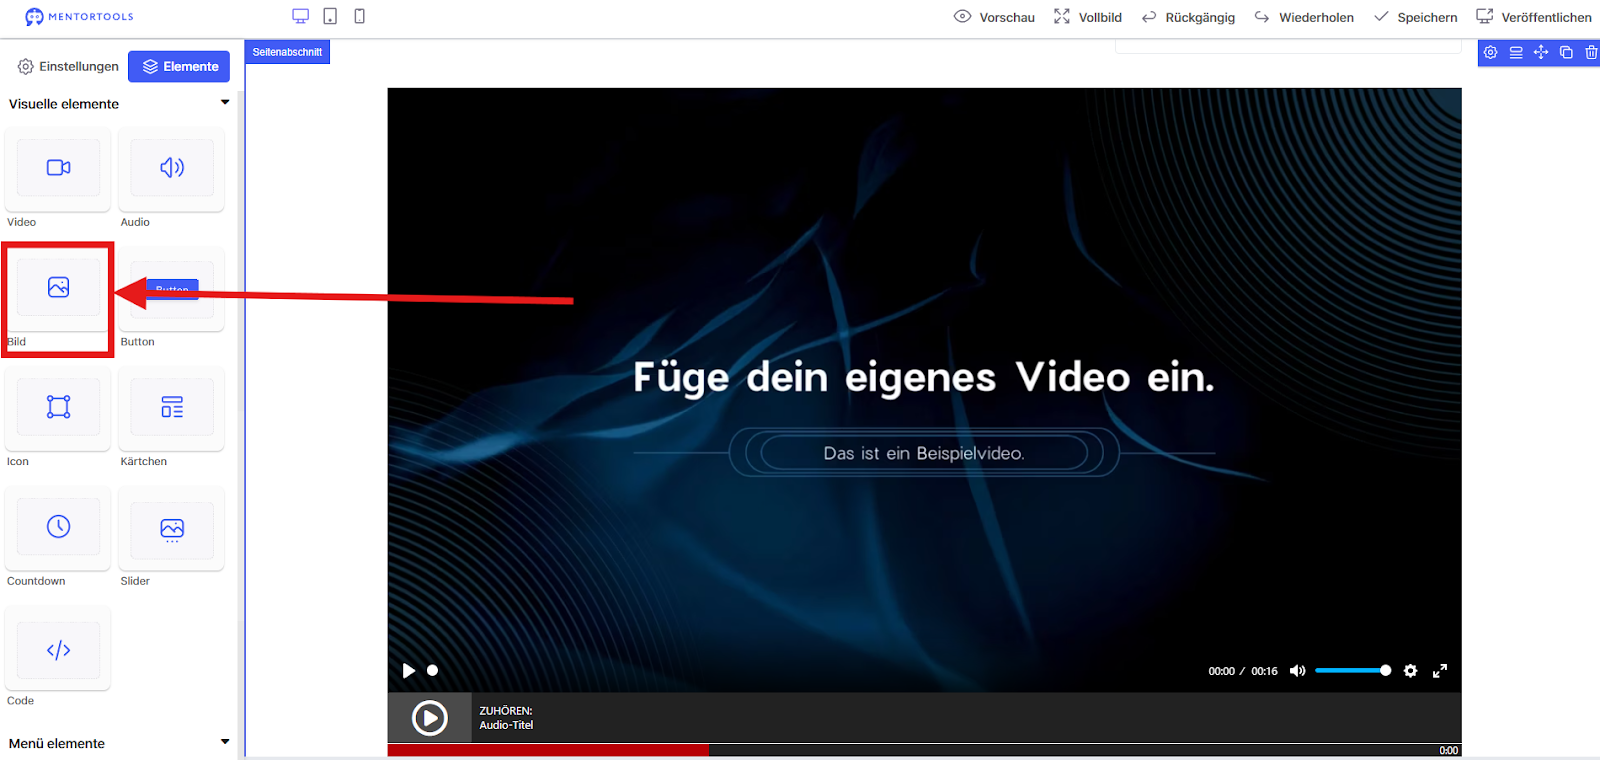Viewport: 1600px width, 760px height.
Task: Enter video fullscreen mode
Action: [1440, 671]
